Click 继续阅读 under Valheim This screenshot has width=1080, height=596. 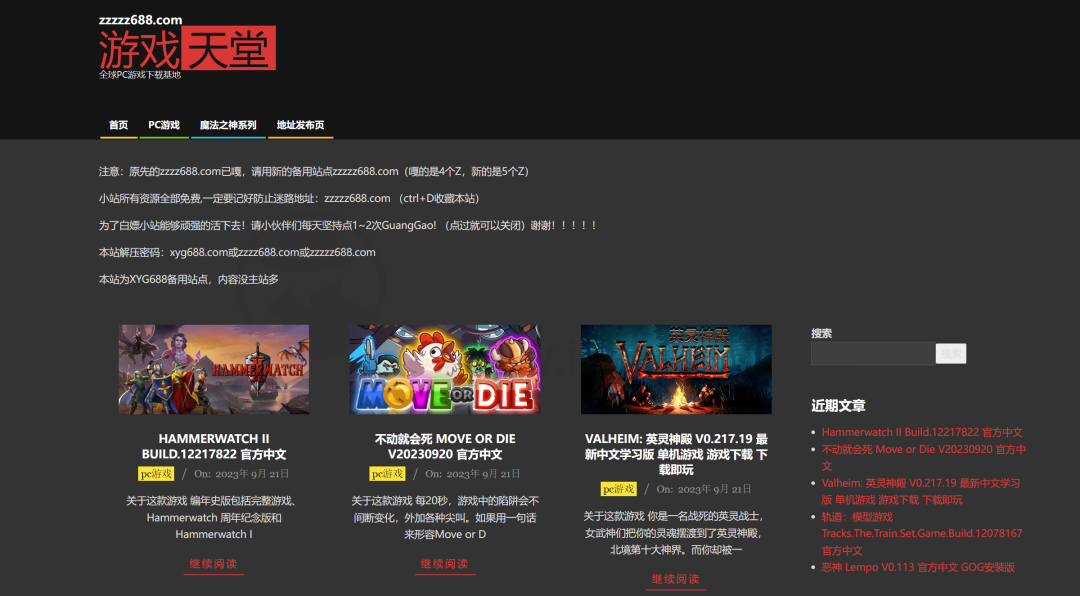pyautogui.click(x=676, y=579)
